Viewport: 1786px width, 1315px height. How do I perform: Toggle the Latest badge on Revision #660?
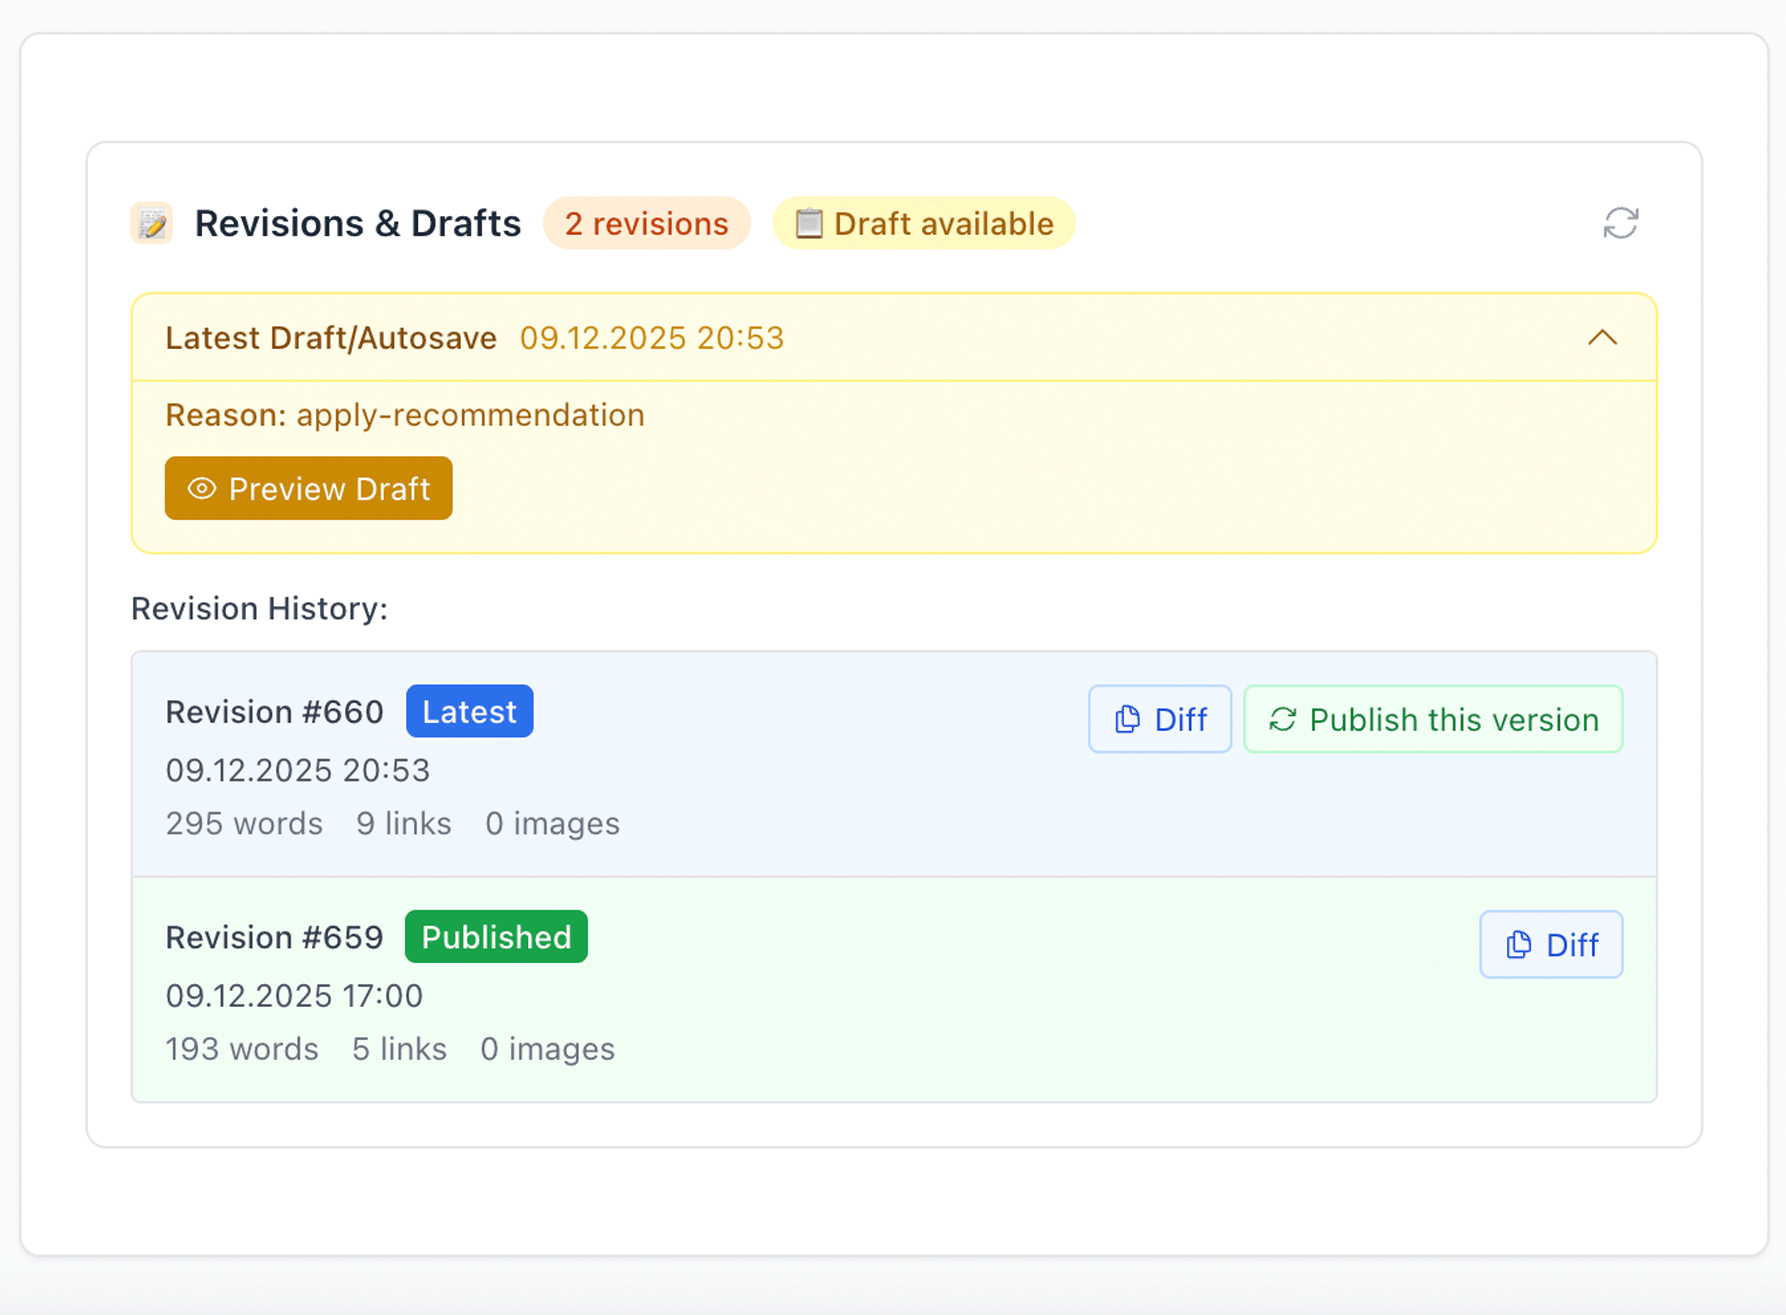click(469, 711)
